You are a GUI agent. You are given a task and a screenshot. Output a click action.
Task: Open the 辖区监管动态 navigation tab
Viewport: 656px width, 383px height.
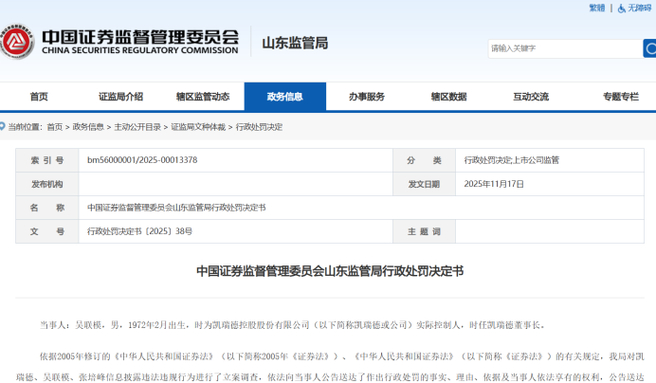click(x=203, y=97)
